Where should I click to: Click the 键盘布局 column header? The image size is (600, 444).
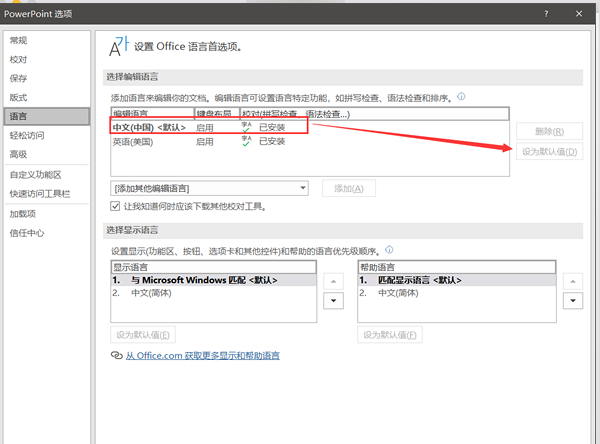point(217,114)
